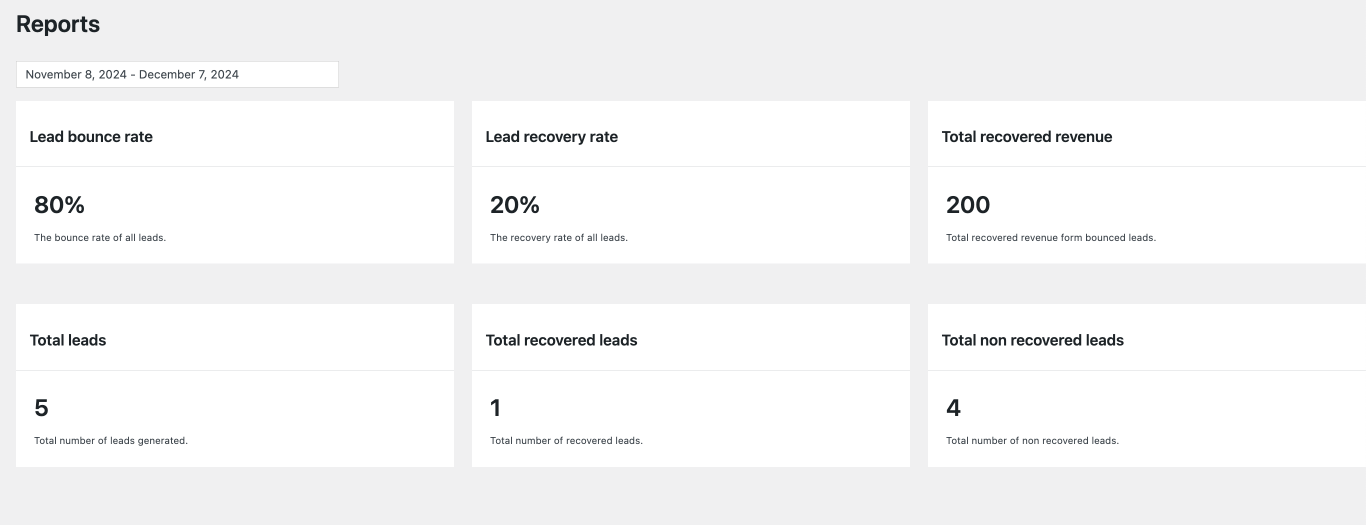Click 'The recovery rate of all leads' text

(x=559, y=238)
